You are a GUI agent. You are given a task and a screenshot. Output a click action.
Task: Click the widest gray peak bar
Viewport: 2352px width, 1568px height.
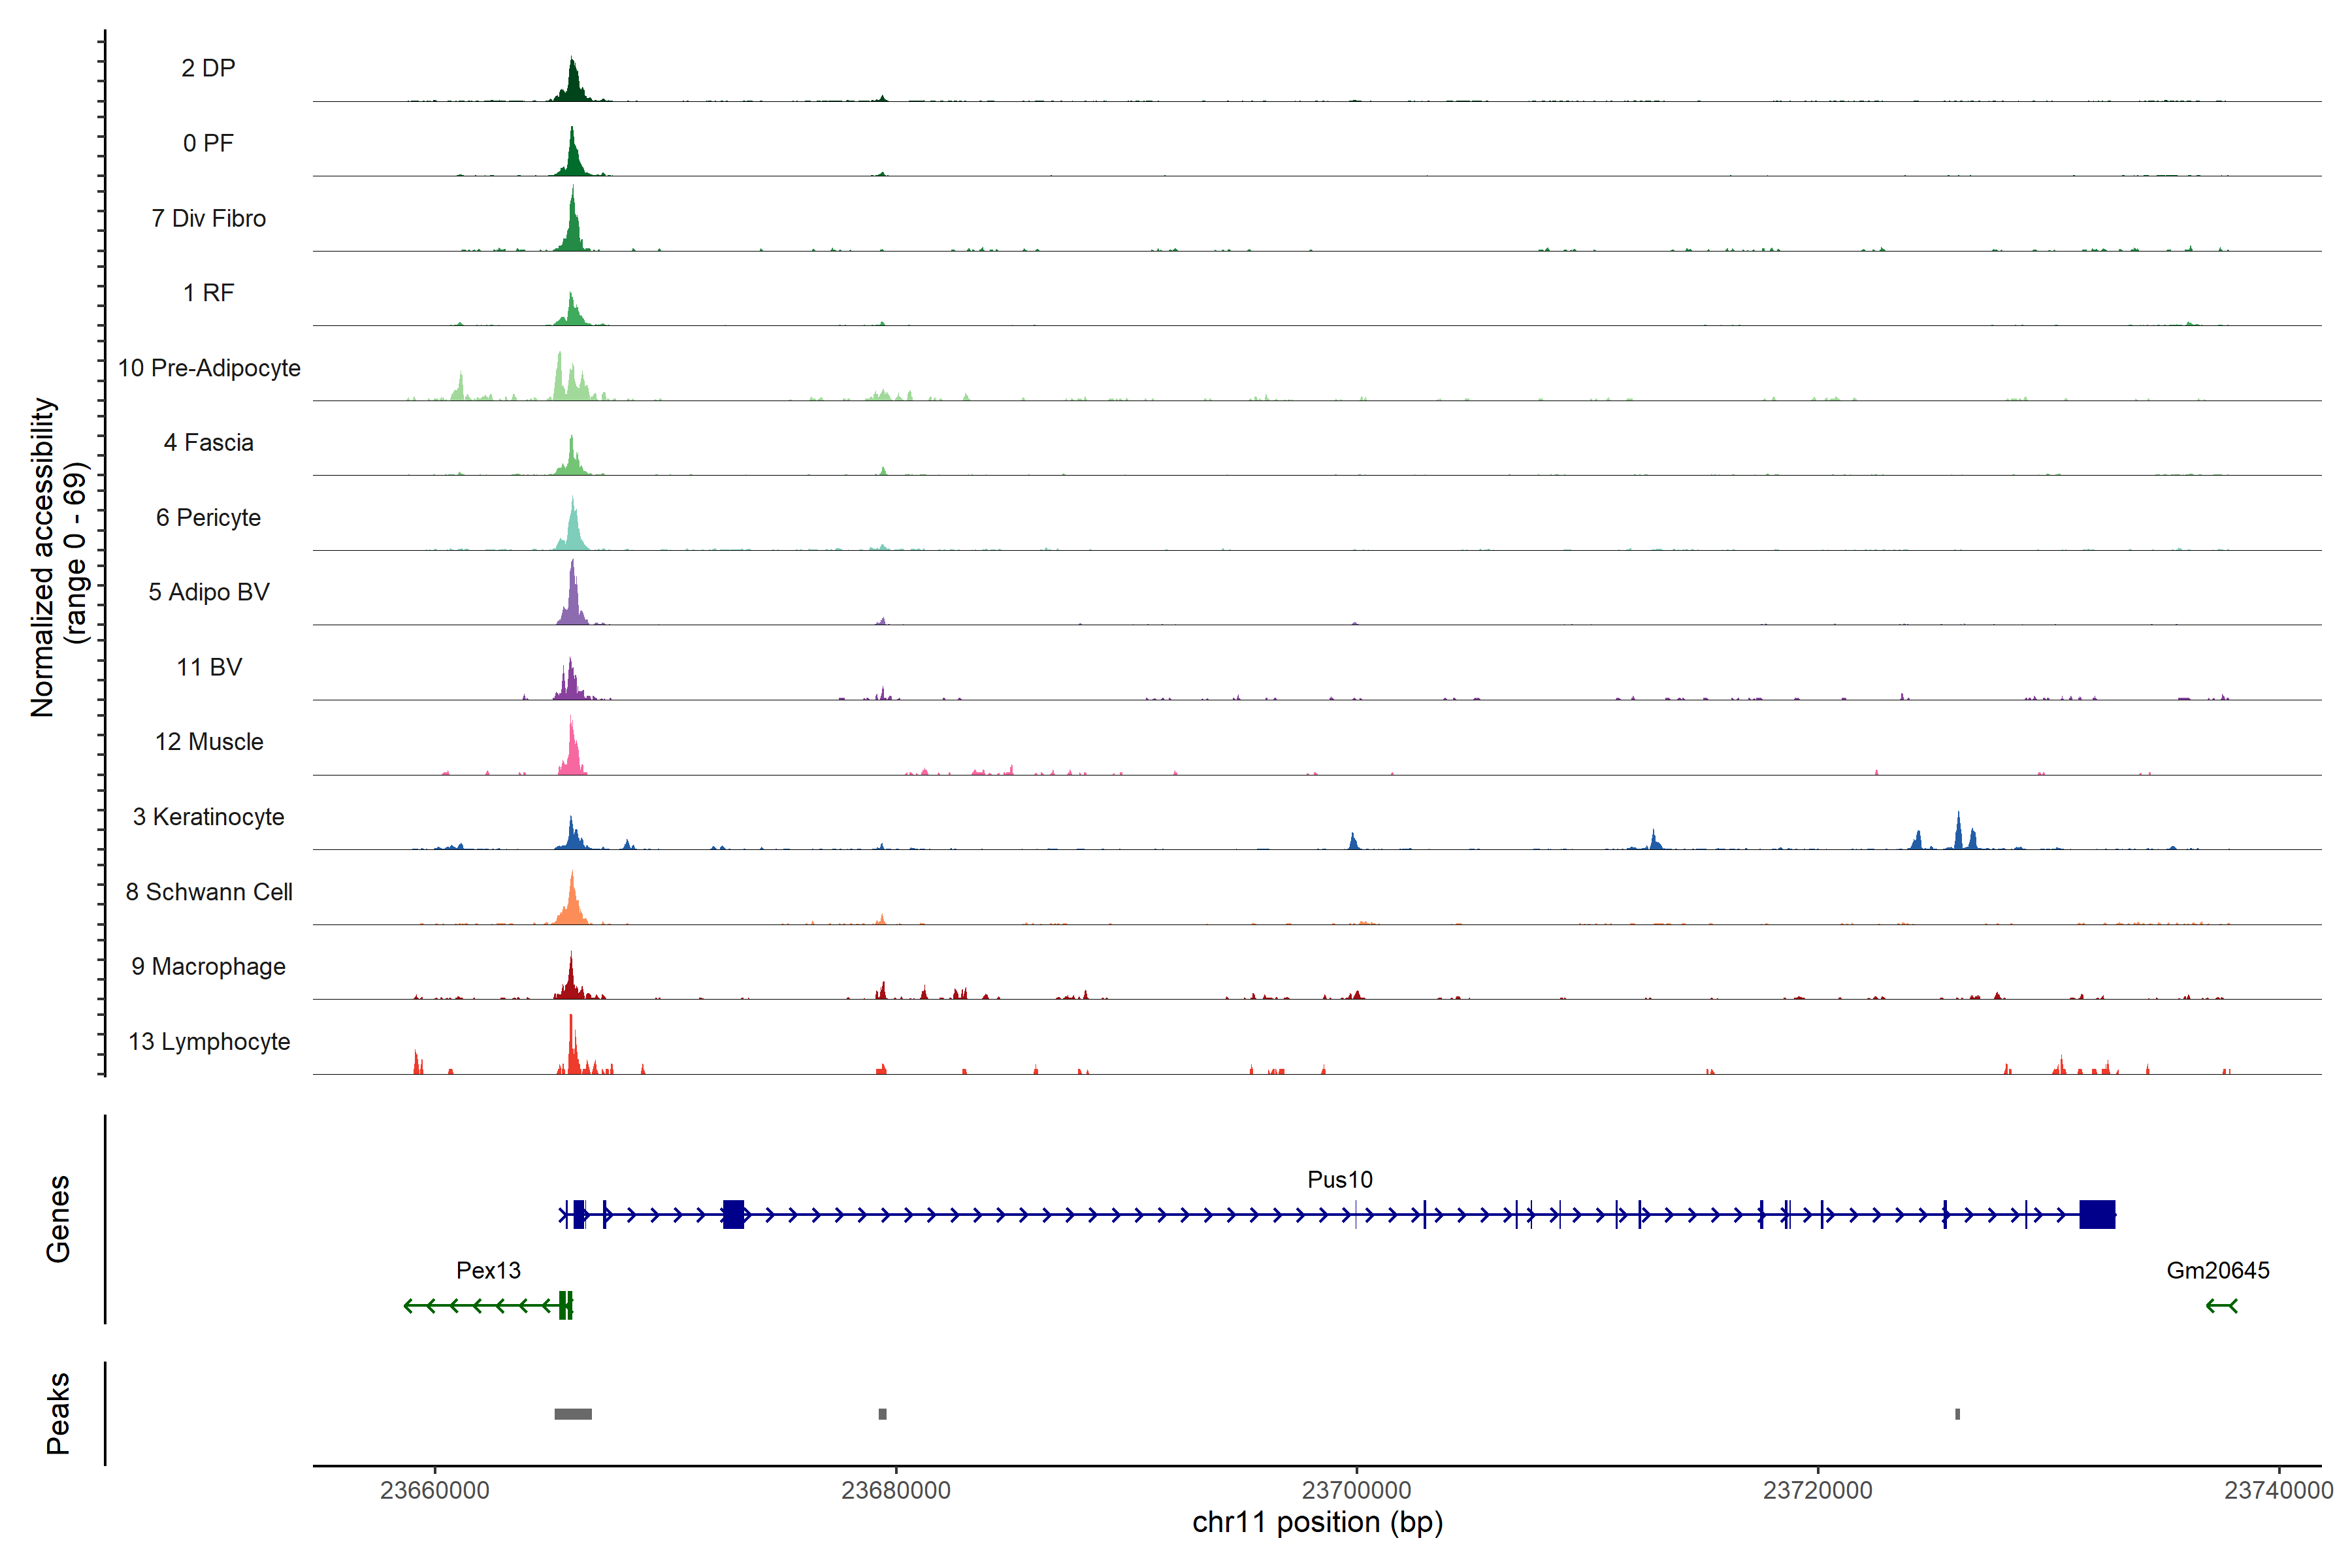573,1414
